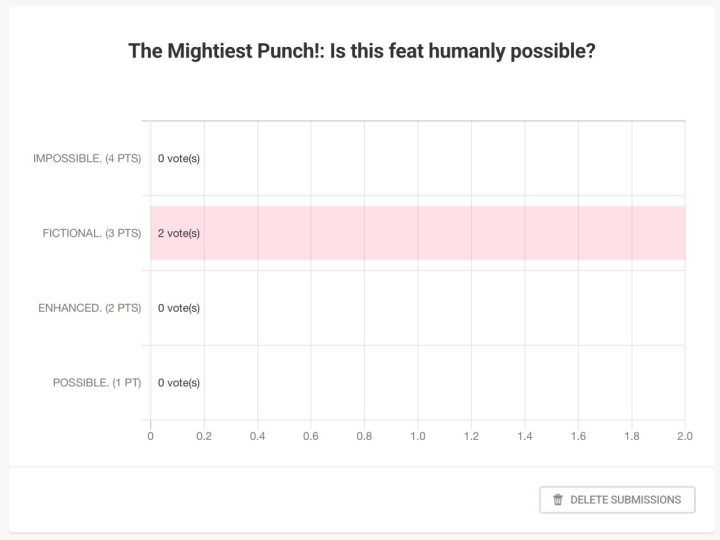Click the 0.2 axis tick label
Screen dimensions: 720x540
click(204, 436)
